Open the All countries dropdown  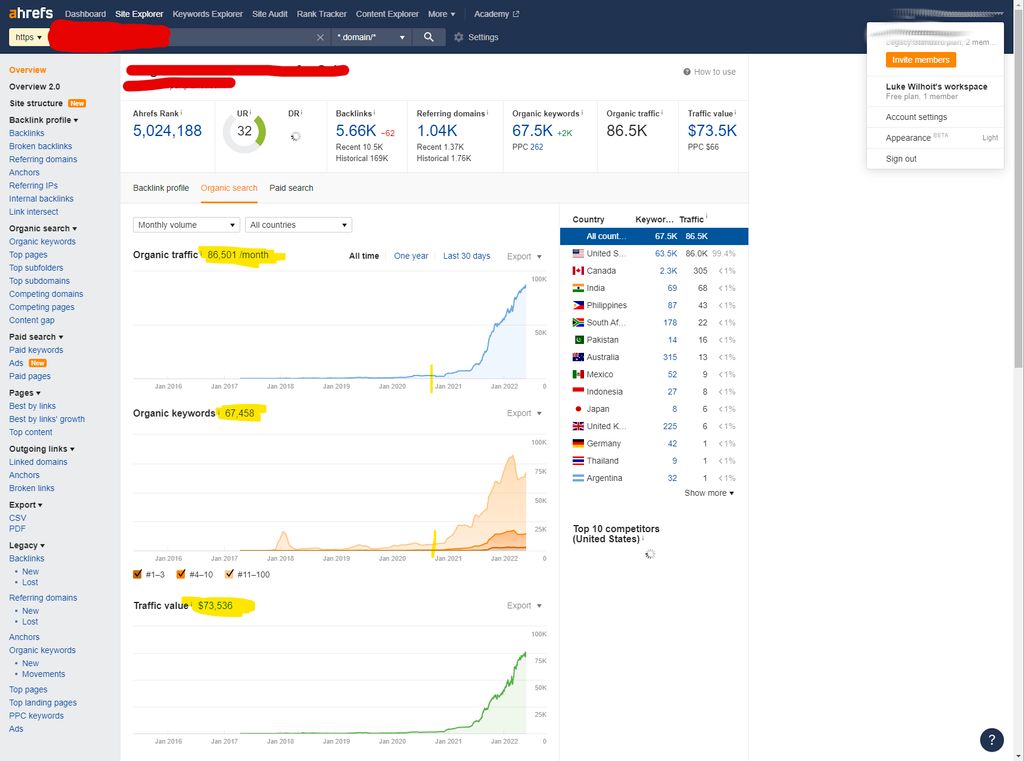coord(298,225)
